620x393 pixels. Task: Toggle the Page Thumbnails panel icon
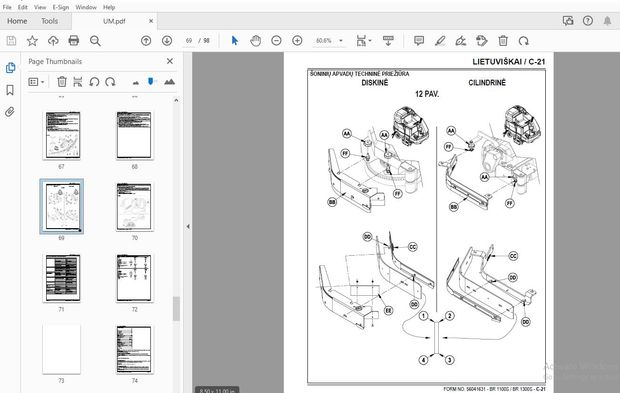pos(10,68)
